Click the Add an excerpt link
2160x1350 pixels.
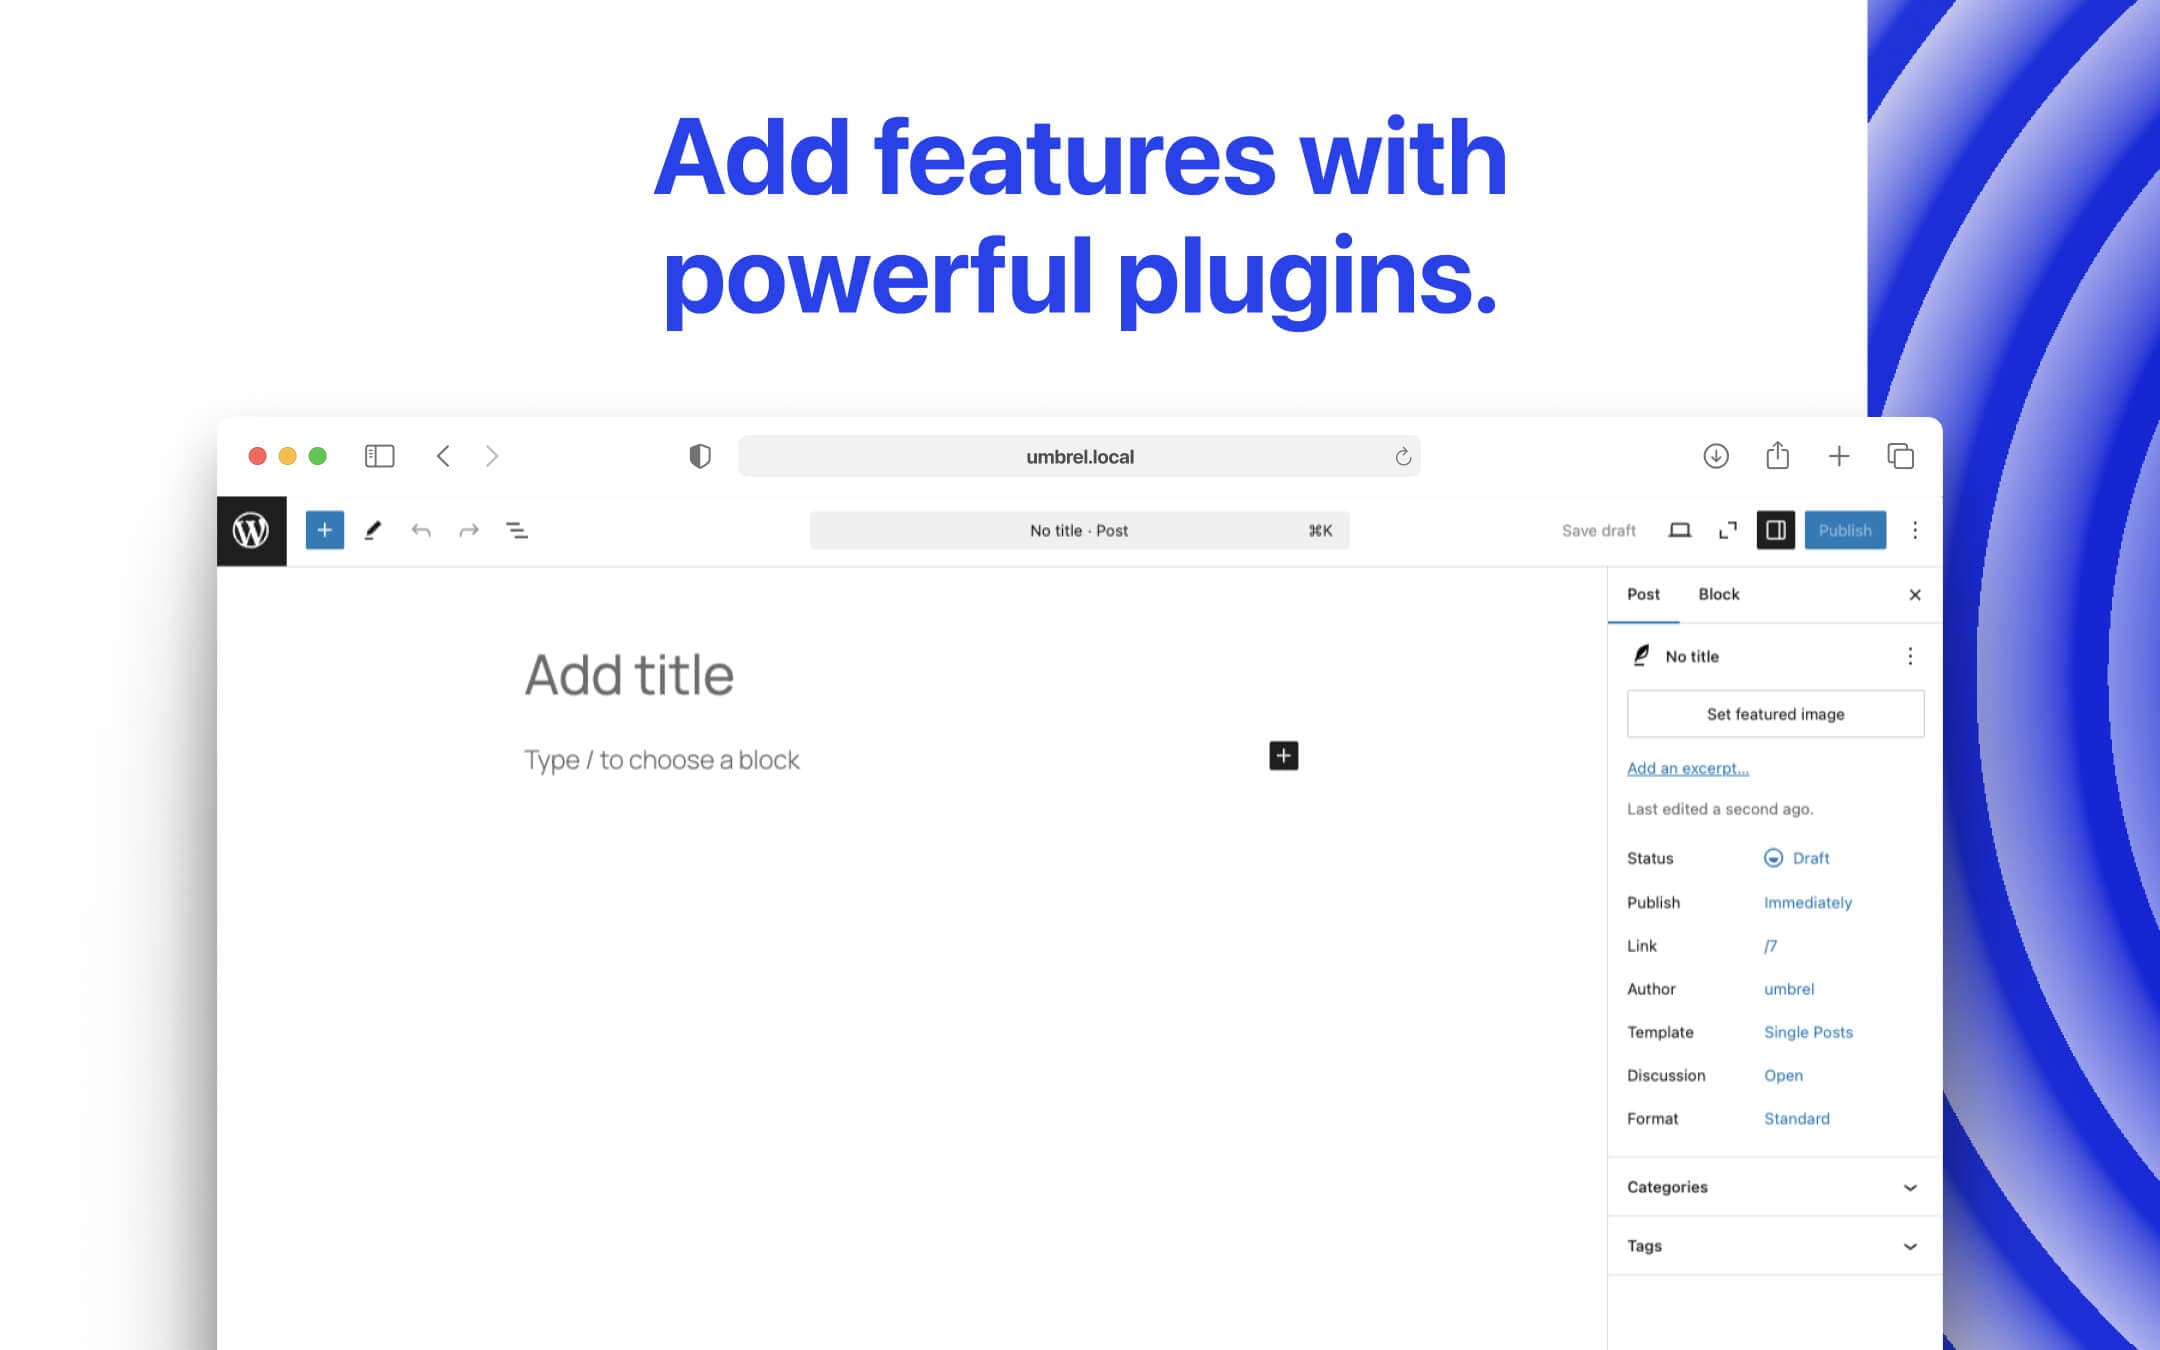1686,767
